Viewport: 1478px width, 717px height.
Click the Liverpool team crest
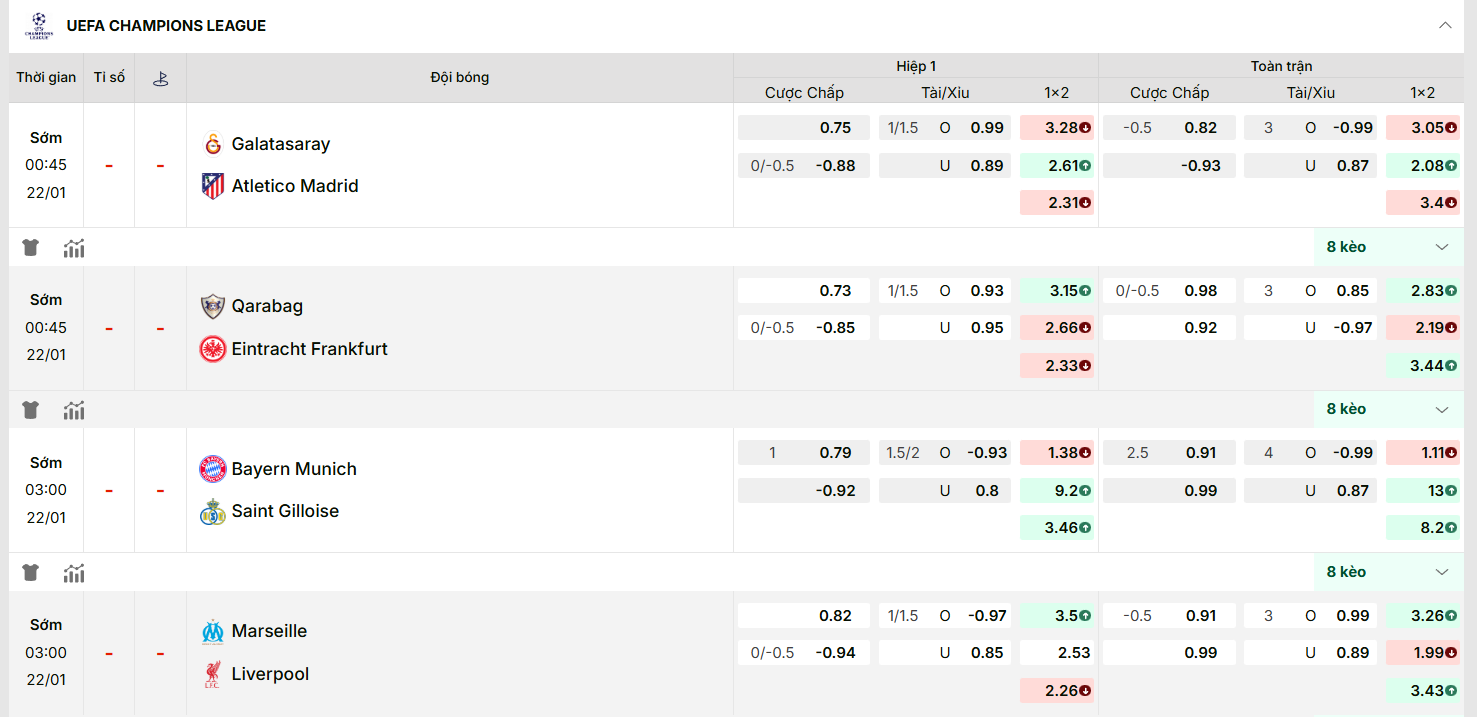point(212,674)
